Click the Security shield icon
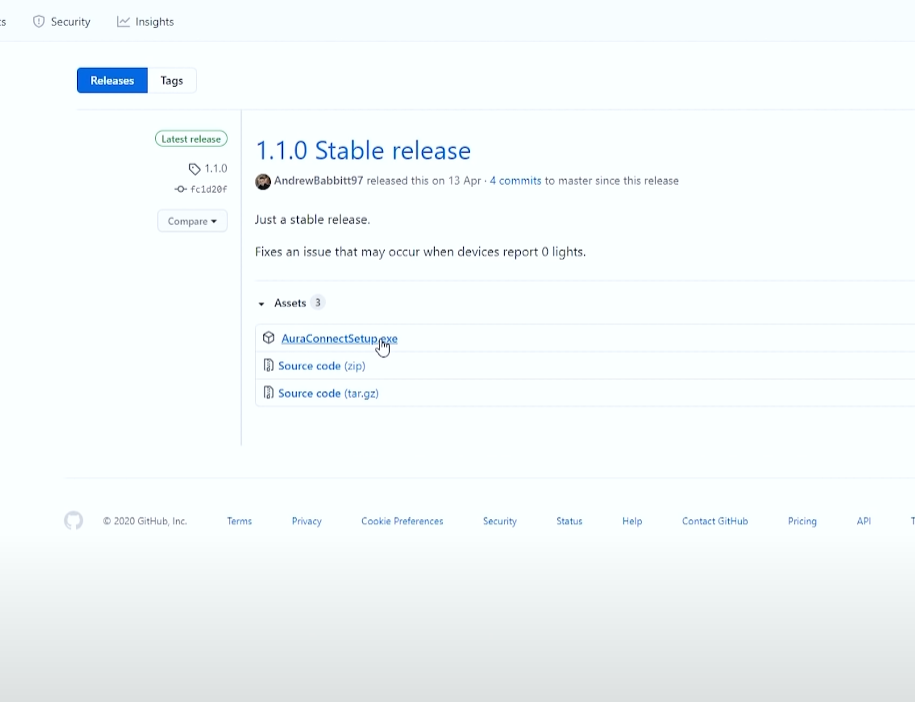 pyautogui.click(x=39, y=22)
